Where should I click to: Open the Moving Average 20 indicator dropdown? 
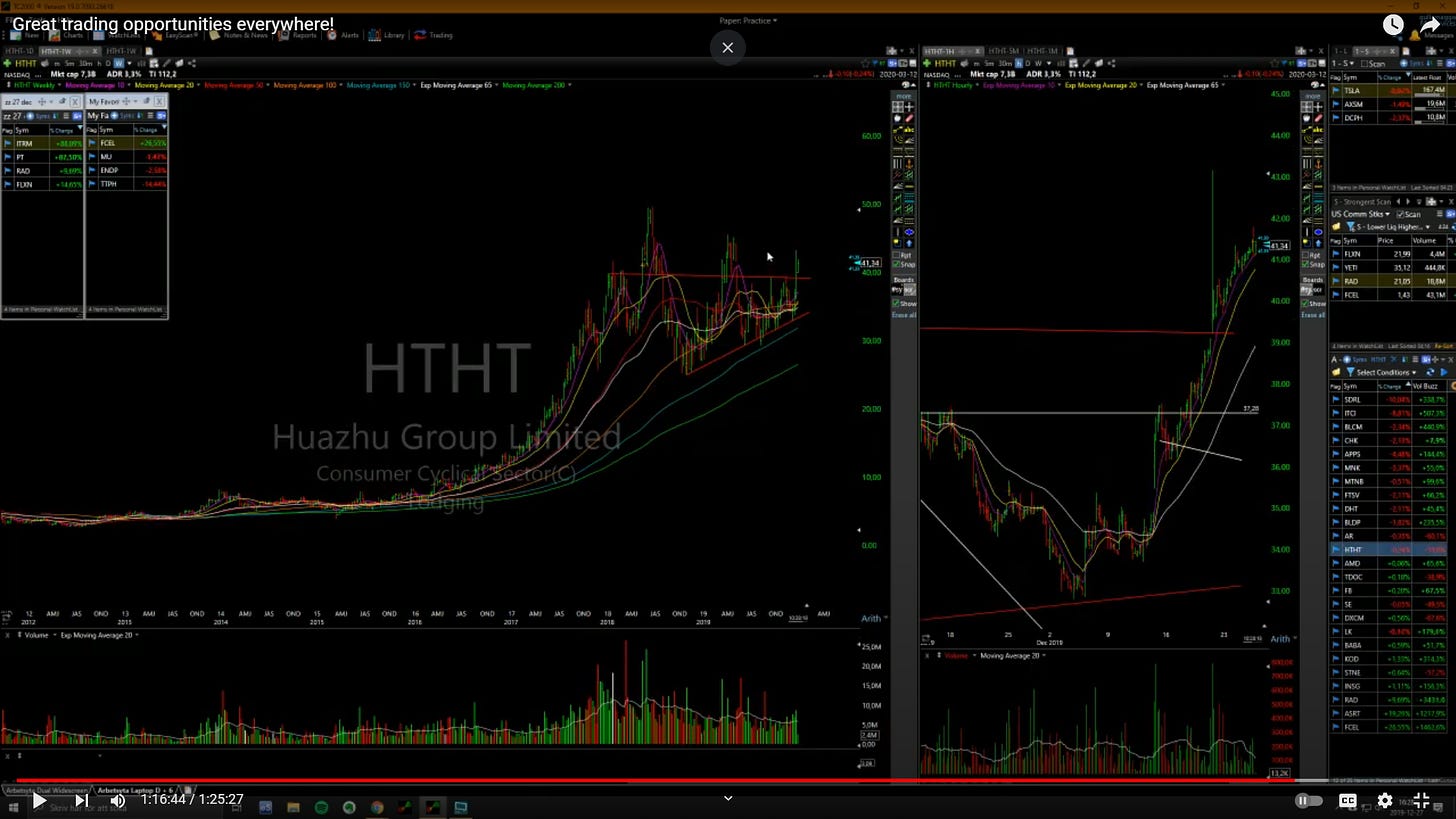167,85
